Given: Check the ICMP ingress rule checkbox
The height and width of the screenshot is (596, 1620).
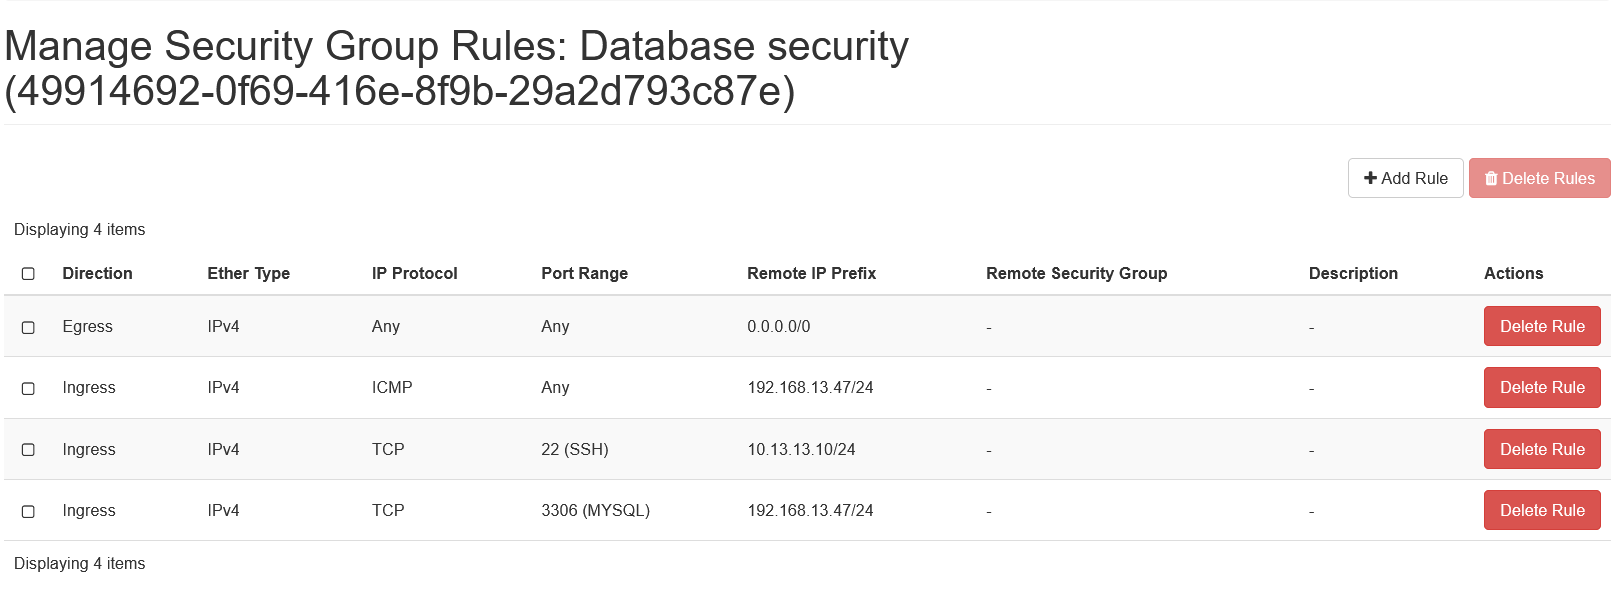Looking at the screenshot, I should tap(28, 388).
